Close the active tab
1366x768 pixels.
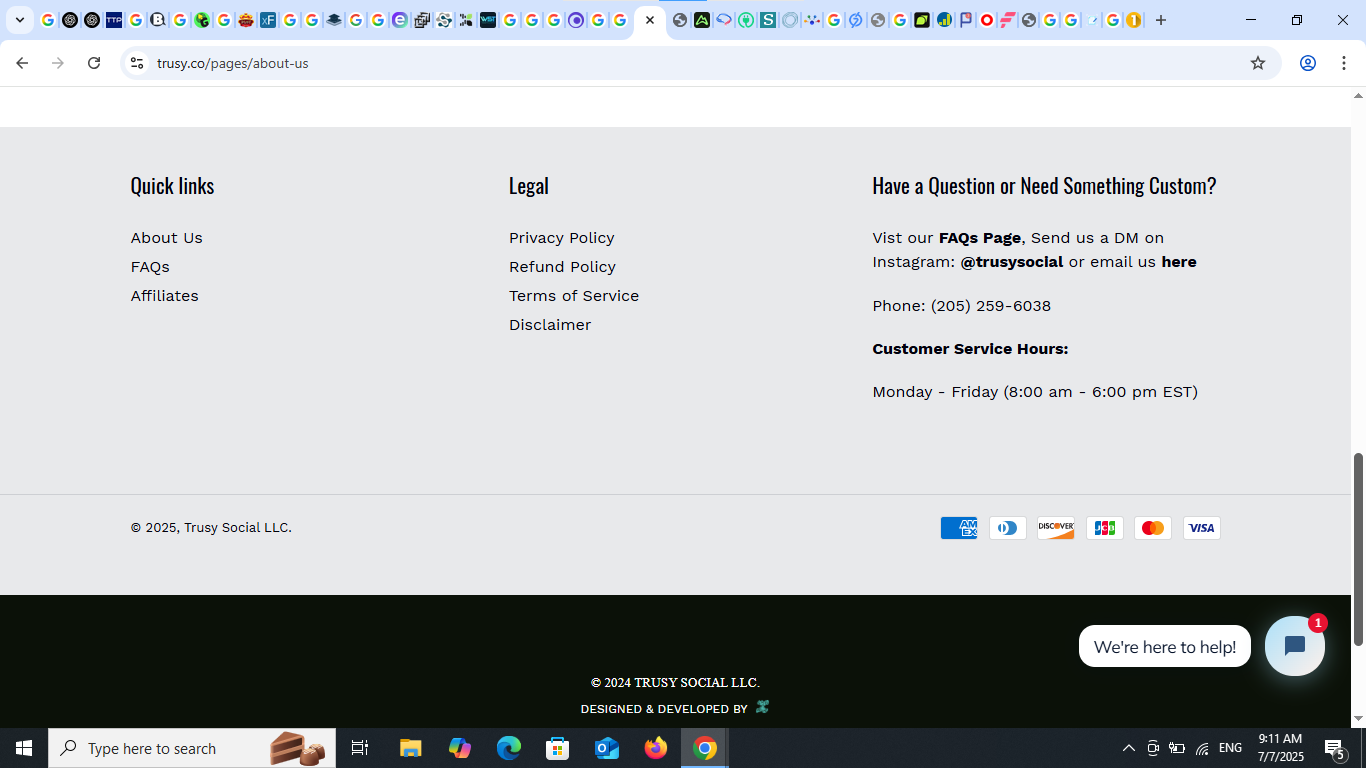click(650, 20)
